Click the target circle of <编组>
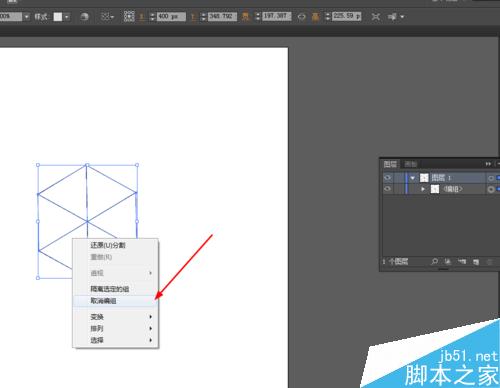The image size is (500, 388). click(491, 189)
